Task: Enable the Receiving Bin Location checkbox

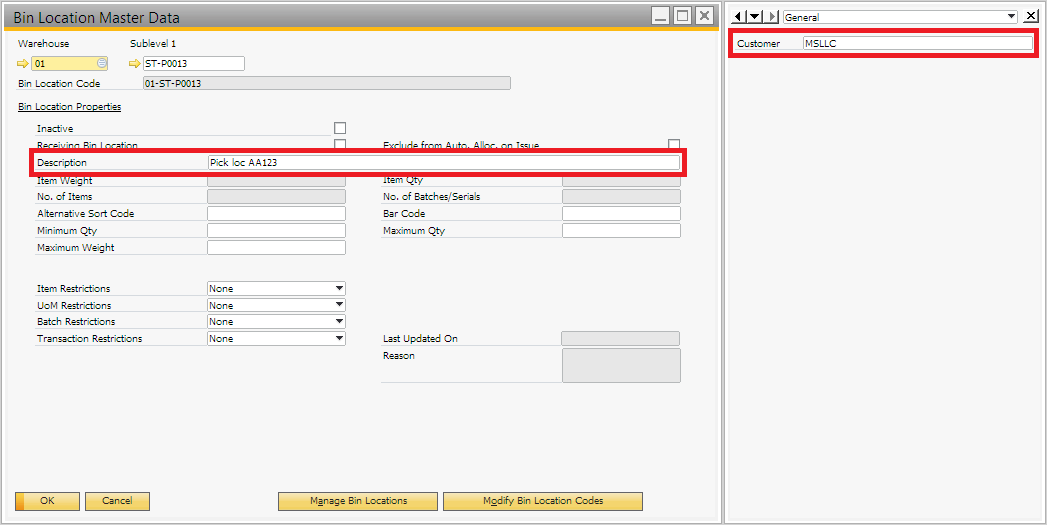Action: pos(340,144)
